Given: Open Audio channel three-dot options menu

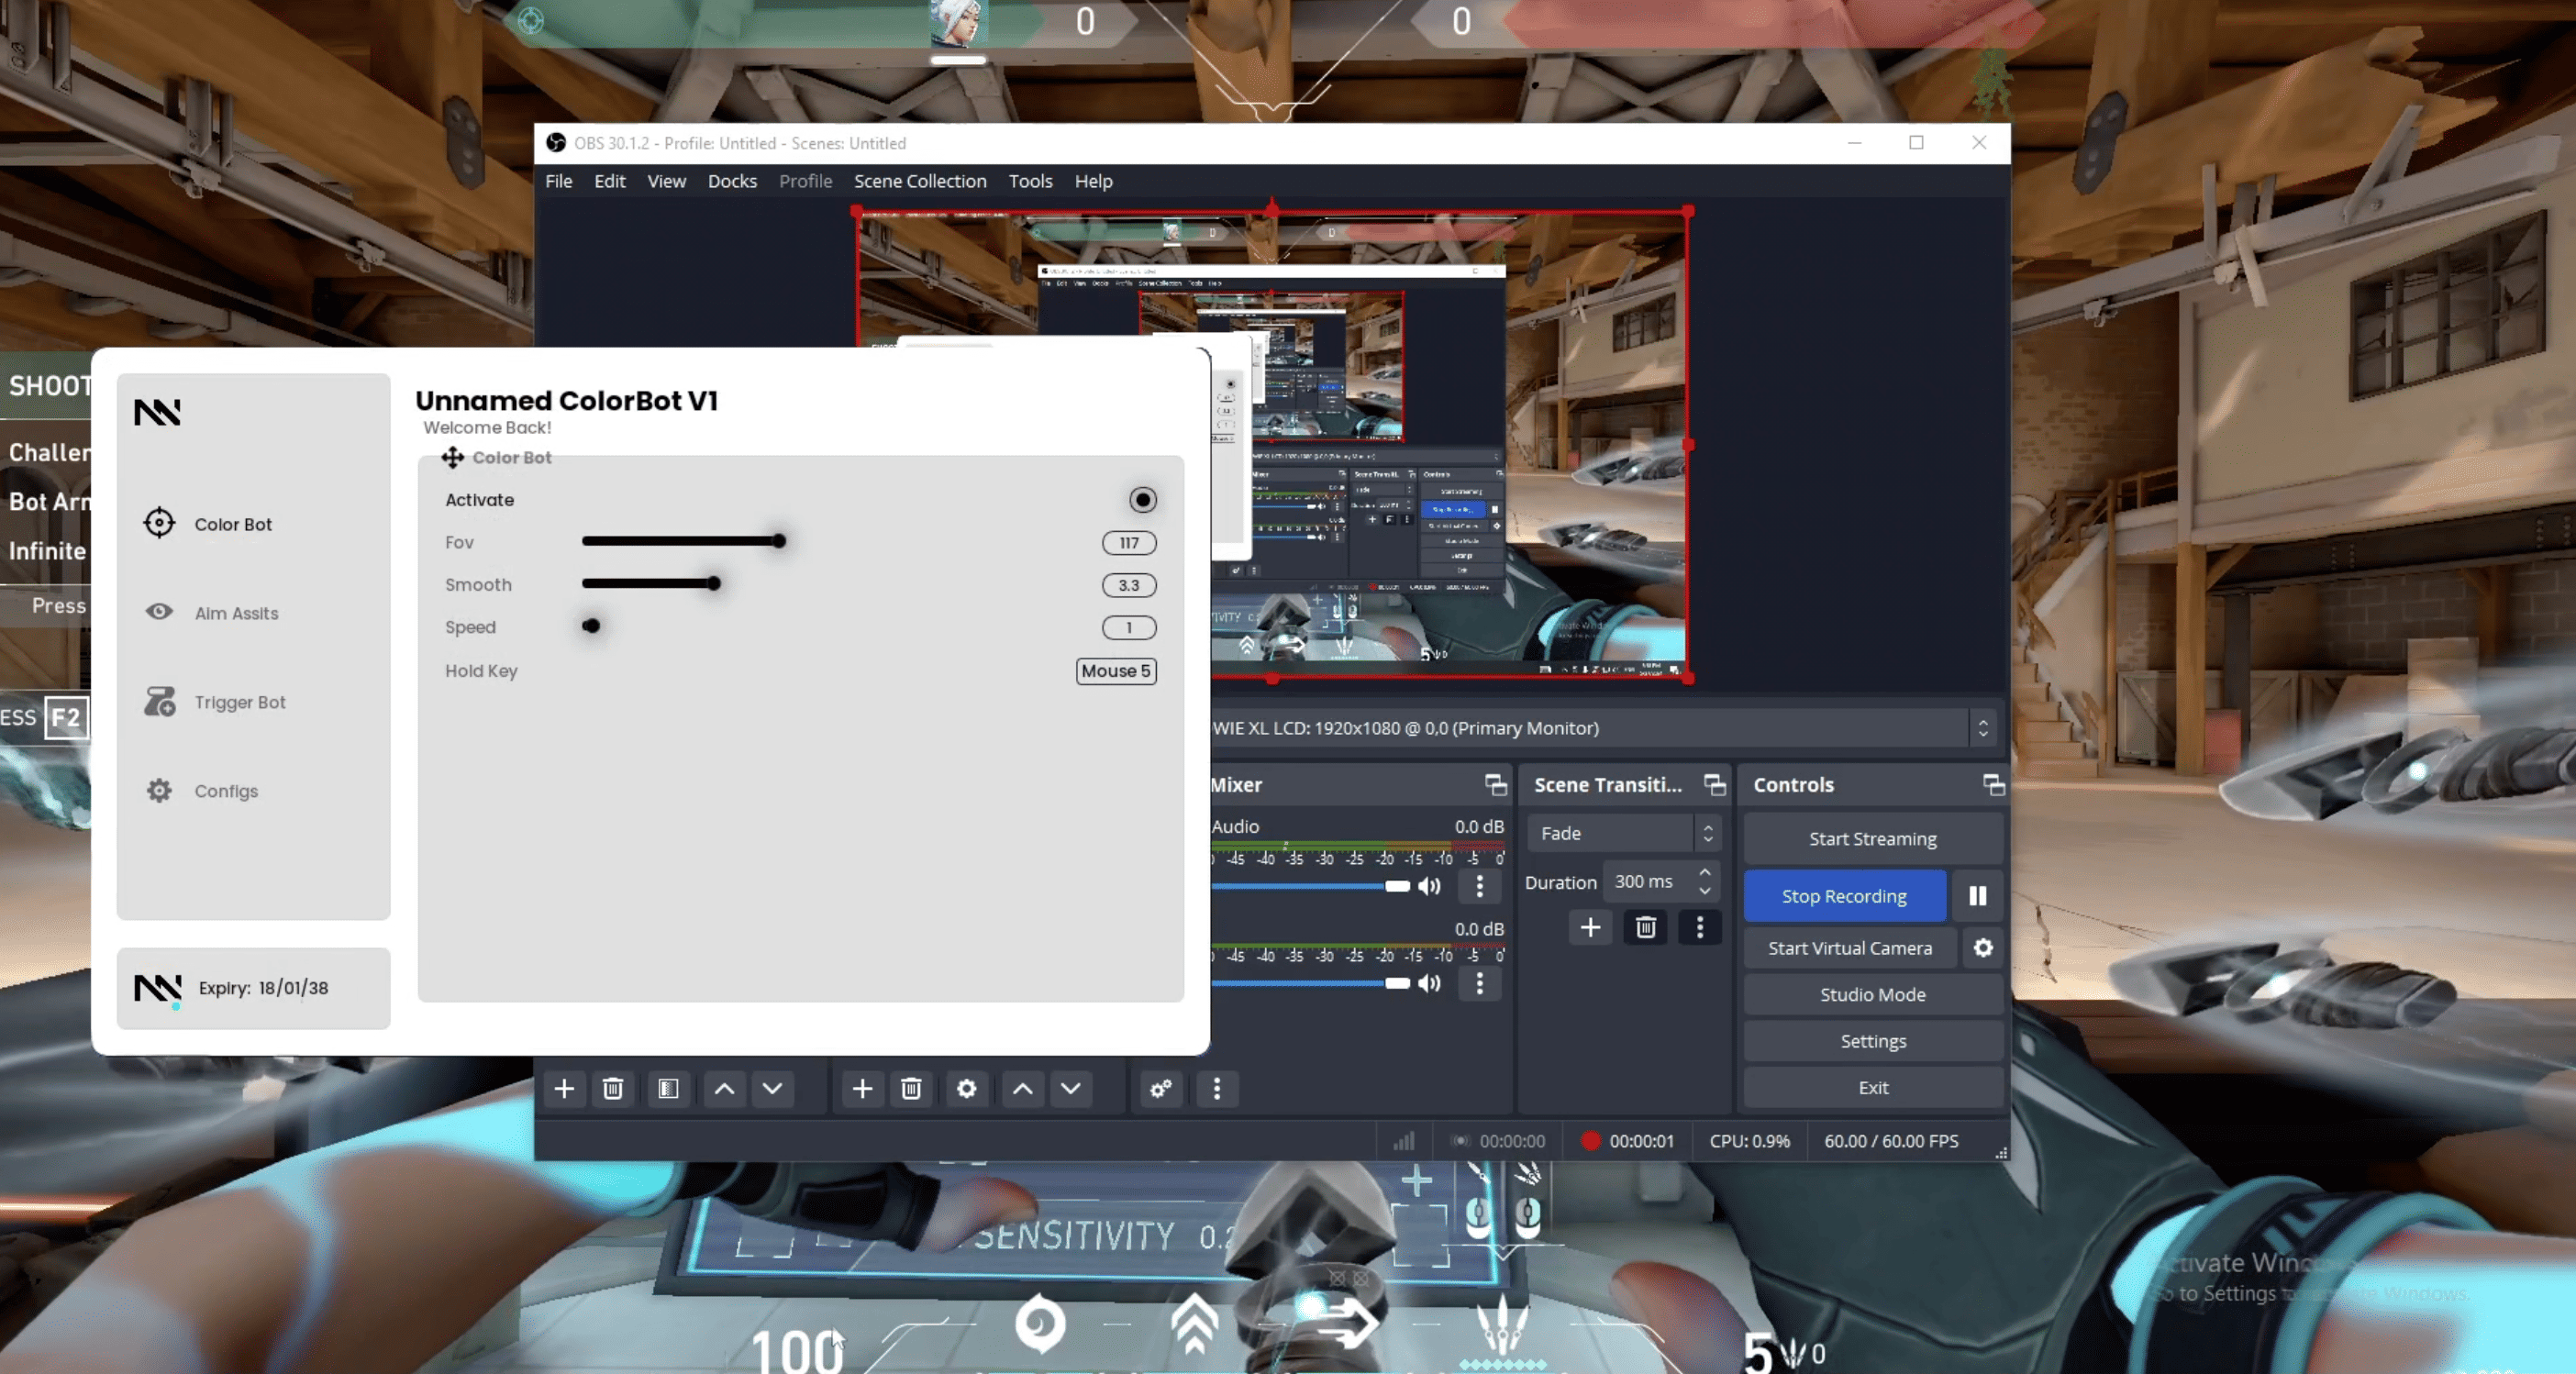Looking at the screenshot, I should 1480,886.
